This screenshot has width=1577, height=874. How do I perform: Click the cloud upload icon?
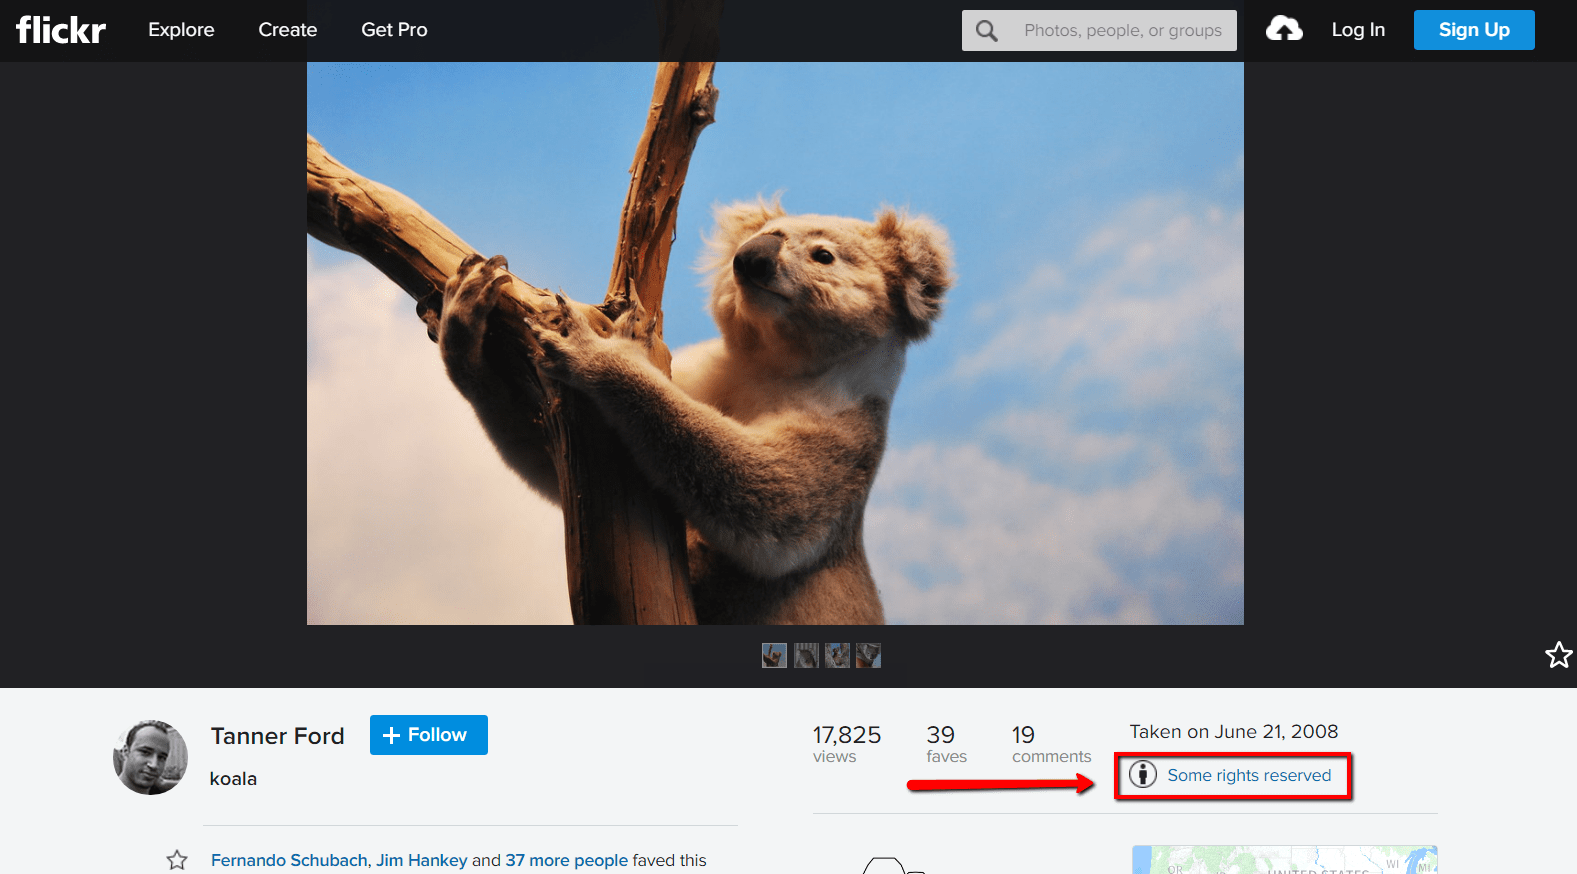[x=1284, y=29]
